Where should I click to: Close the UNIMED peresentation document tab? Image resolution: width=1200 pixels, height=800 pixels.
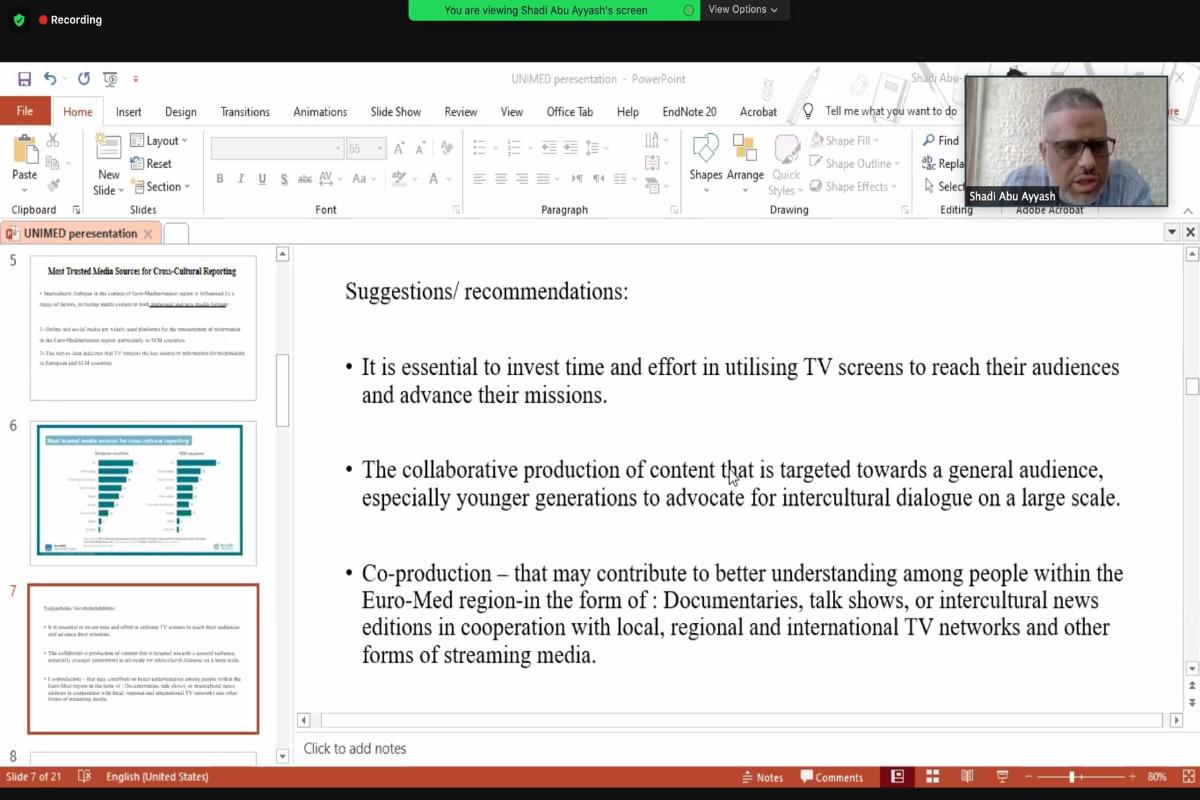148,234
